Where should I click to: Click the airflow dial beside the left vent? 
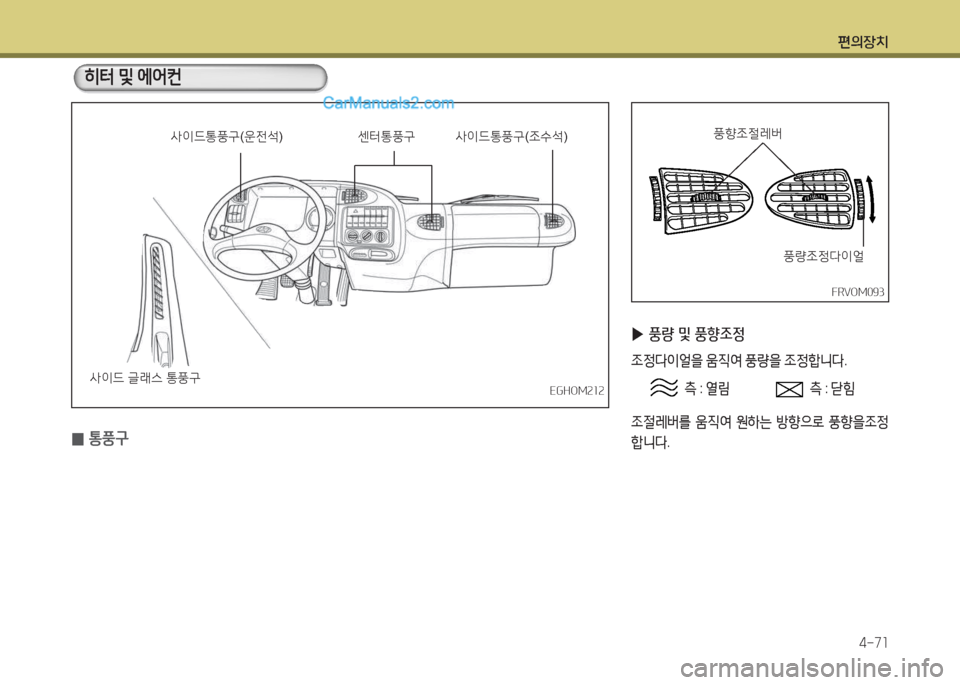tap(654, 198)
